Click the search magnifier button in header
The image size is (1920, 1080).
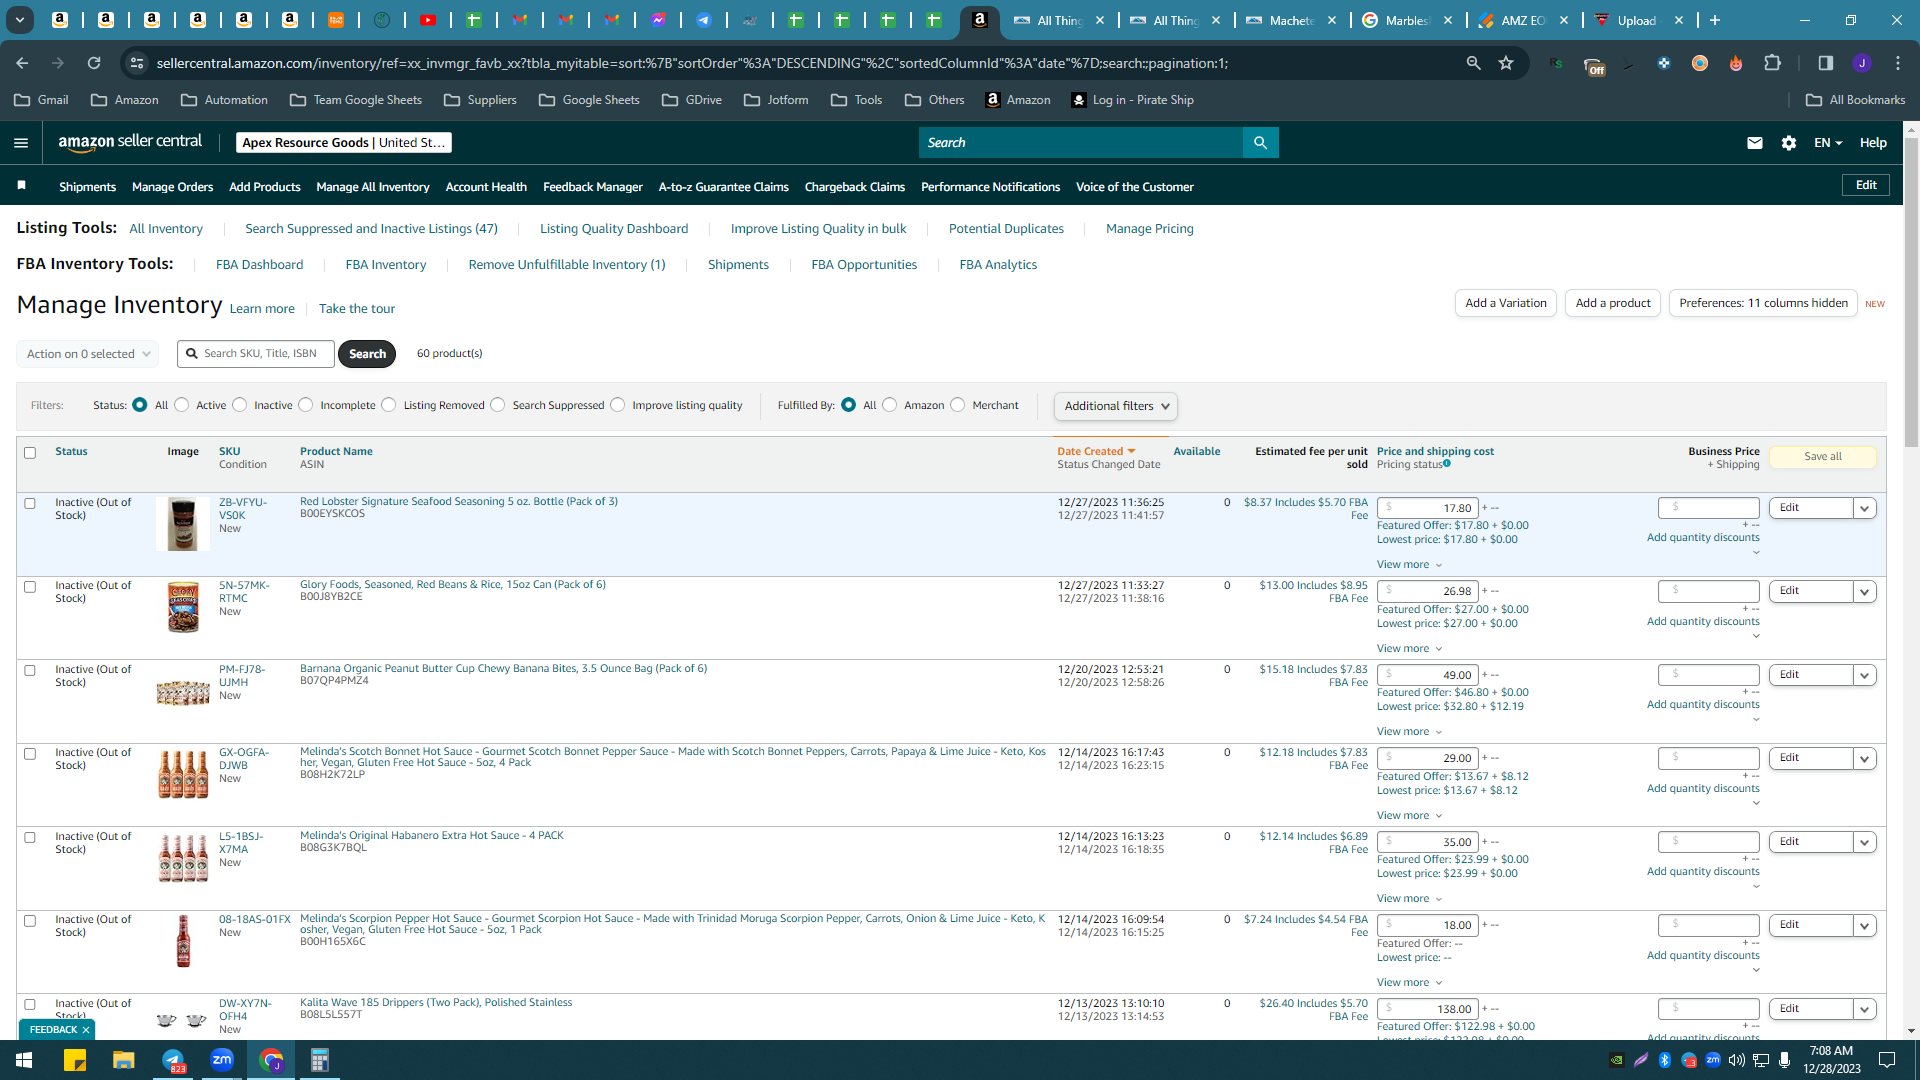[1260, 143]
